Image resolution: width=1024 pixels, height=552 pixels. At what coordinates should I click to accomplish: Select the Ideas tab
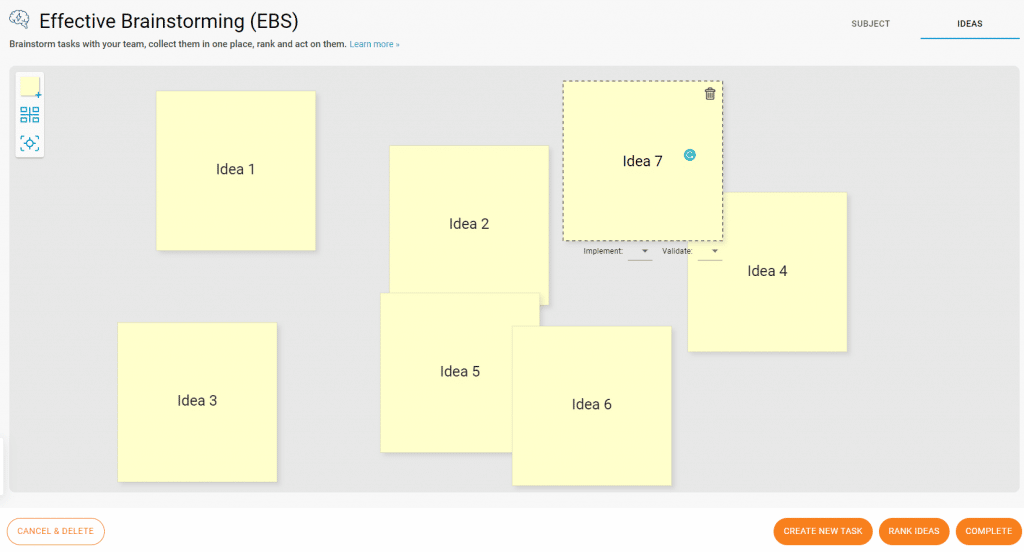[969, 23]
